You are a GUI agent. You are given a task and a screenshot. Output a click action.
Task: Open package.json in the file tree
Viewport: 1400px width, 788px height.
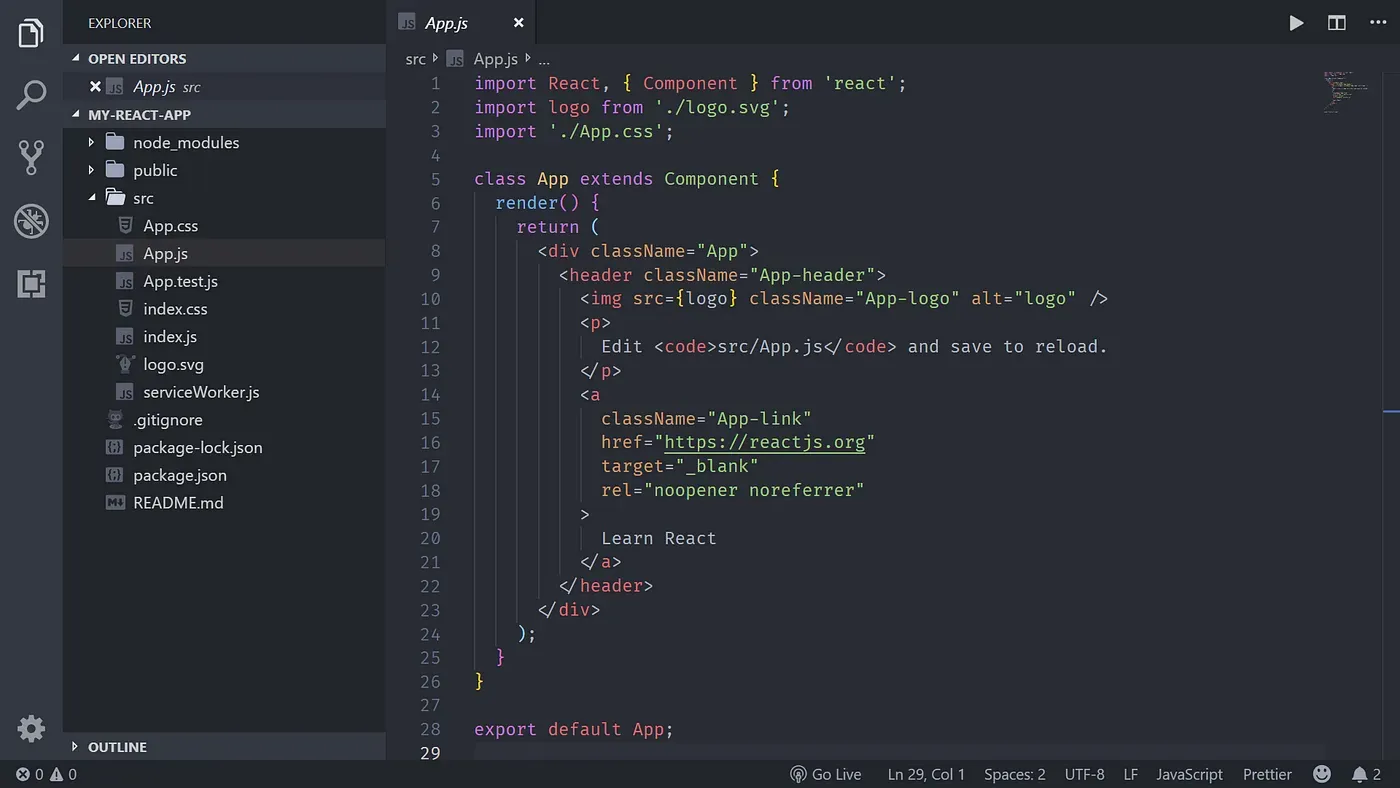pos(180,475)
